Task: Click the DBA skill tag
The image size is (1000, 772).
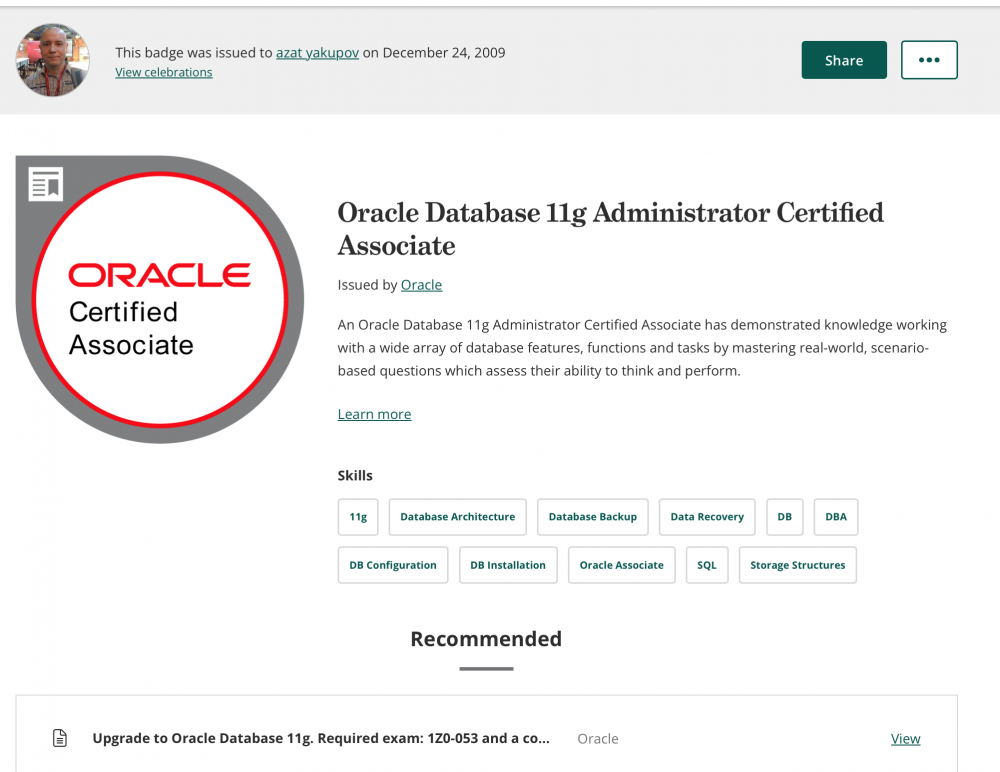Action: 836,517
